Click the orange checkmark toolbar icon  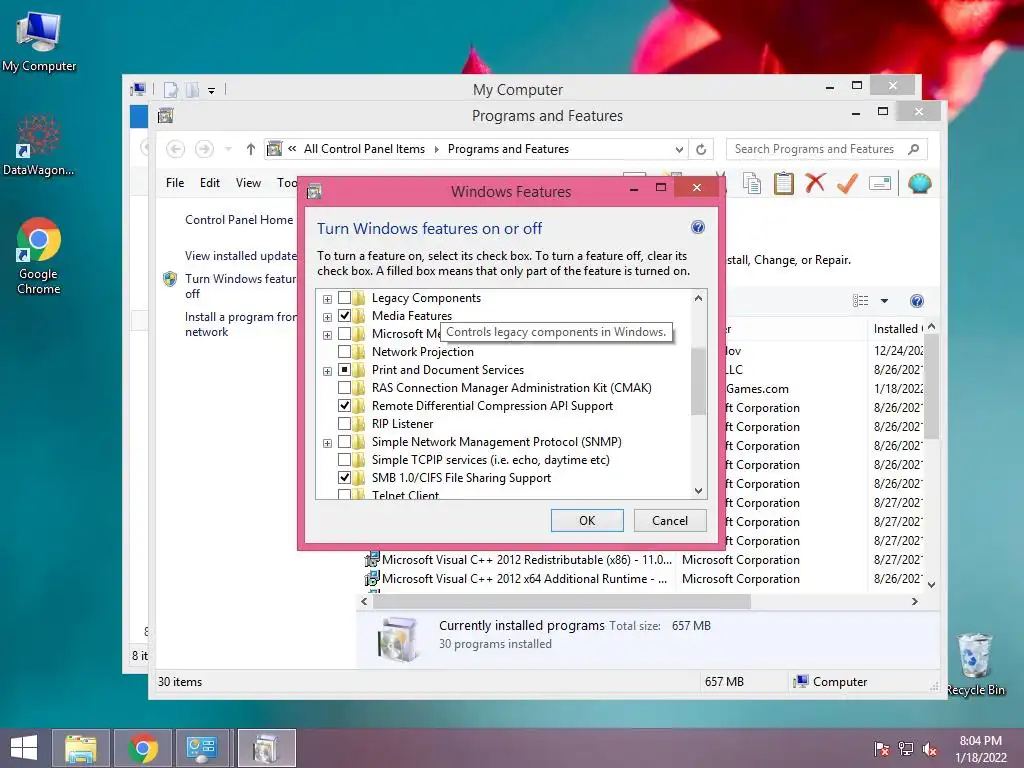coord(847,184)
